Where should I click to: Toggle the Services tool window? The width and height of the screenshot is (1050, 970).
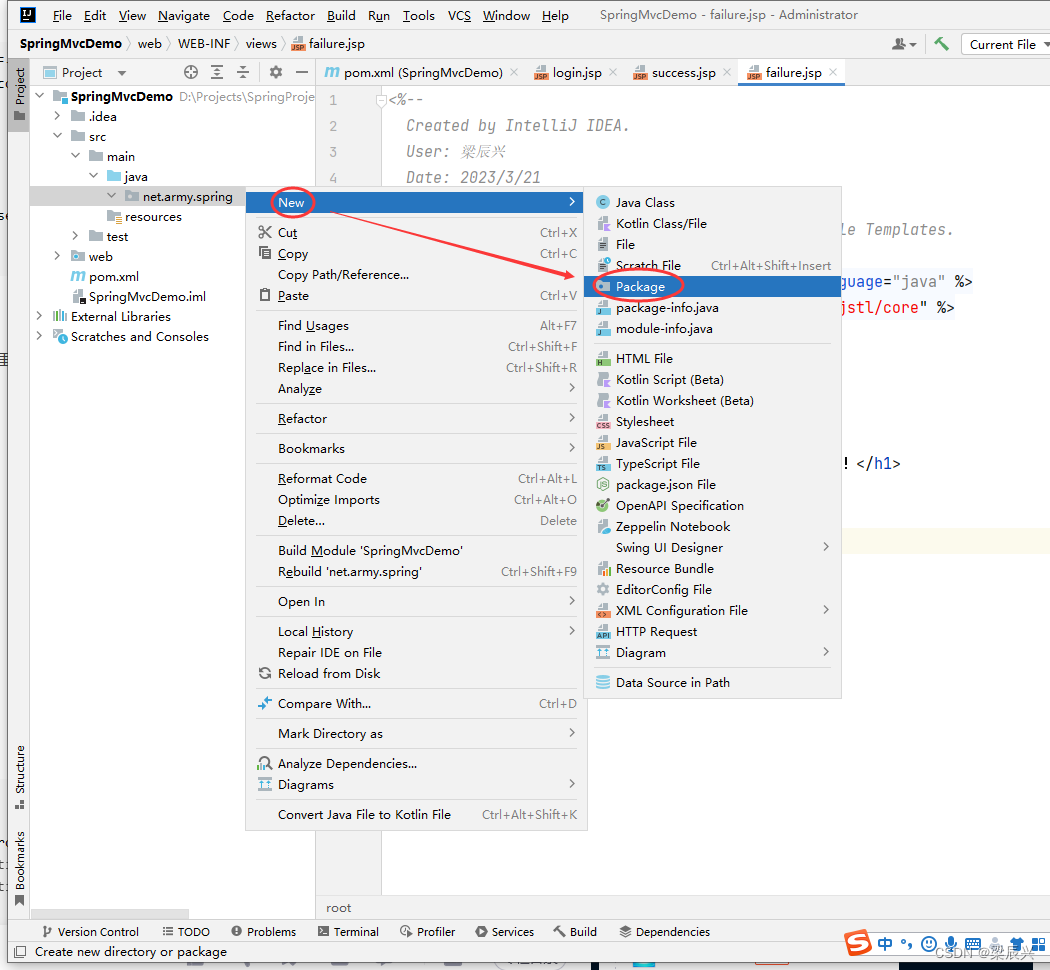[504, 931]
